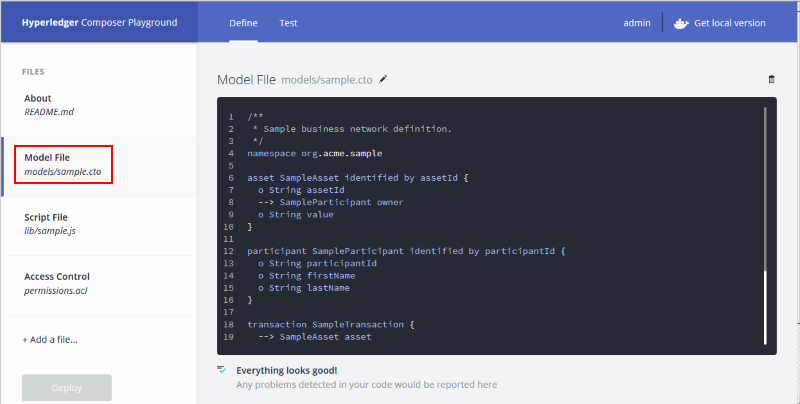Switch to the Test tab
The image size is (800, 404).
[288, 23]
